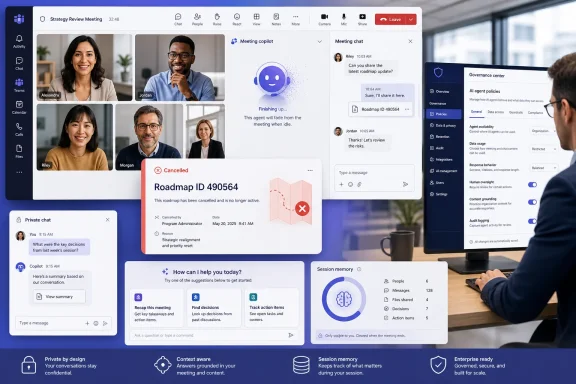Mute using the Mic icon

344,19
